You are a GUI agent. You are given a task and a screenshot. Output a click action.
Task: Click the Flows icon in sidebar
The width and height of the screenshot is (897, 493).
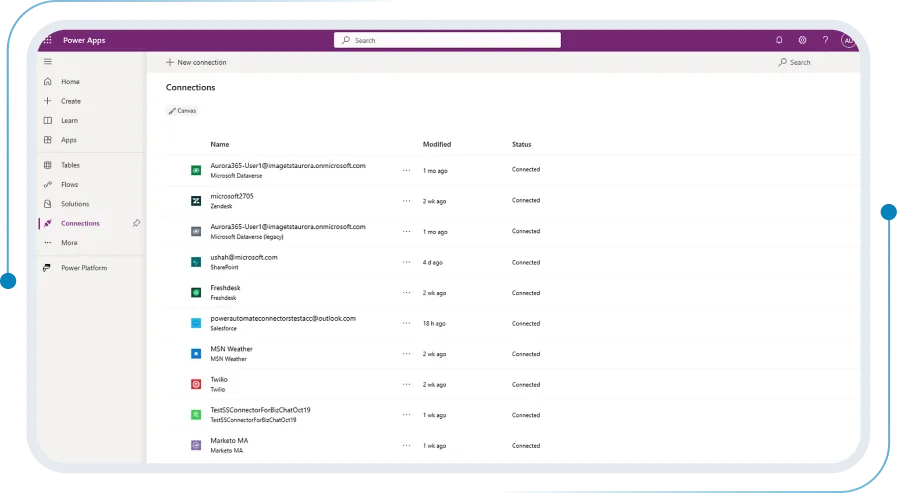48,184
